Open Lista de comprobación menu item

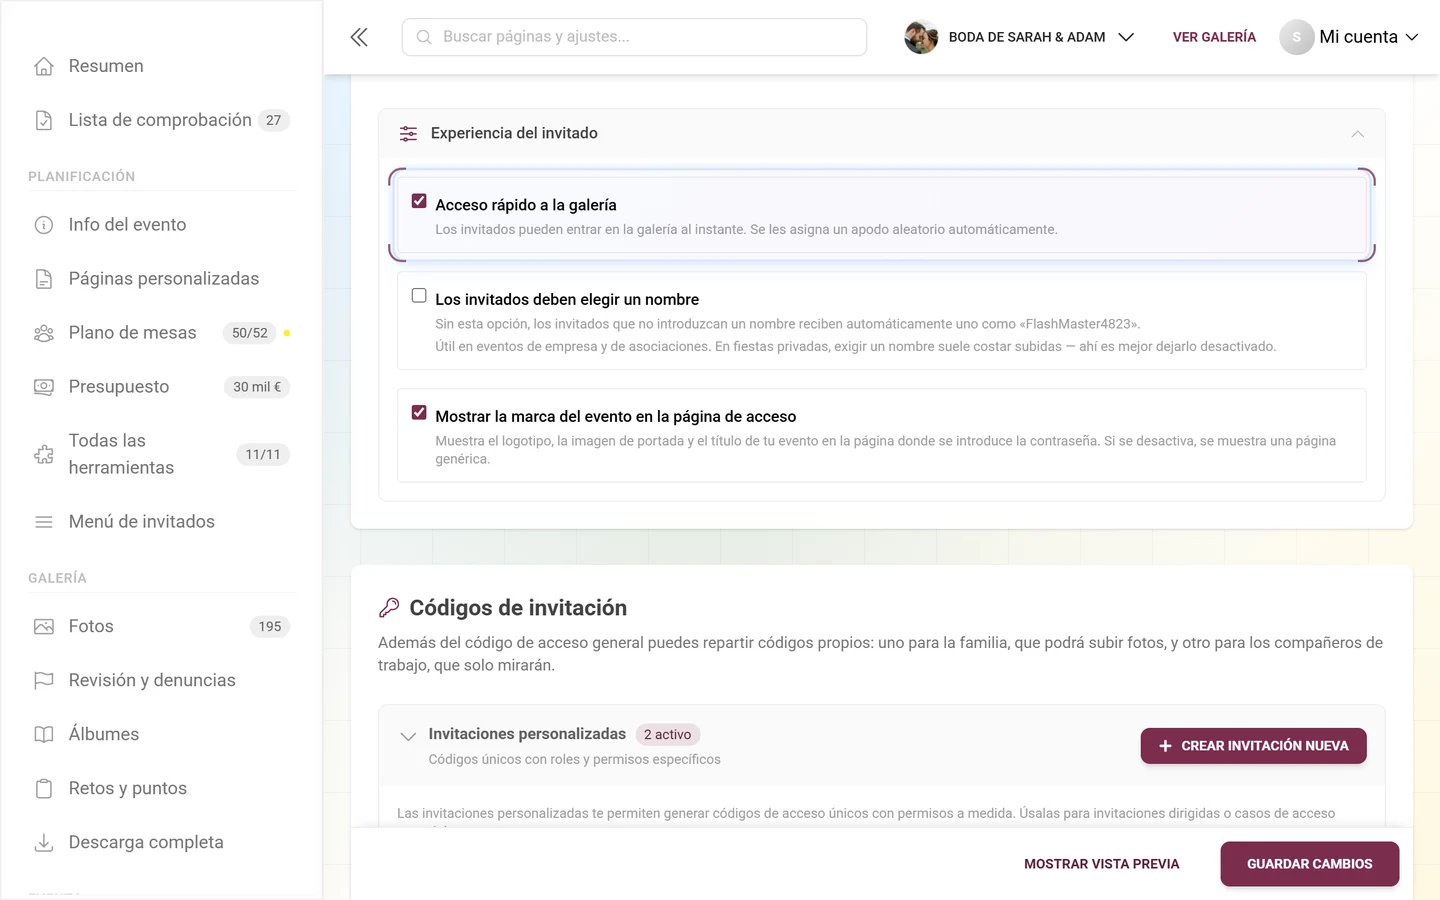point(161,120)
